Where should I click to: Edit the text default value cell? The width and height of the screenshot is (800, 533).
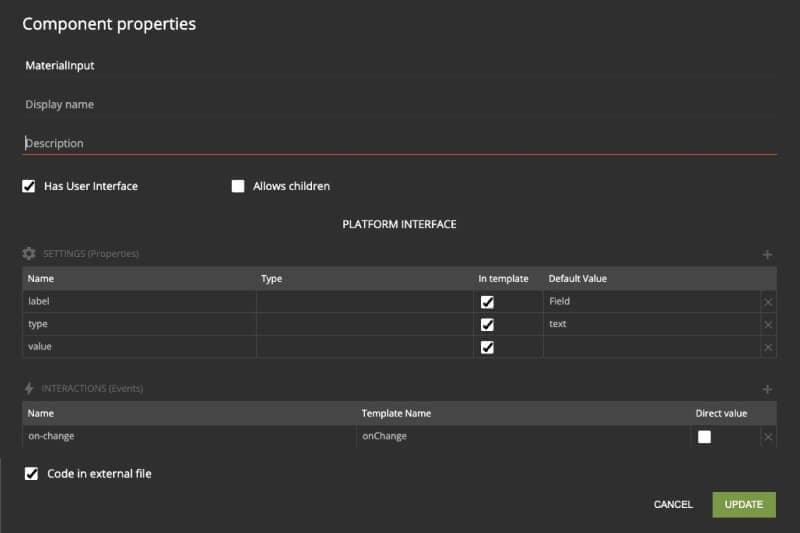652,324
